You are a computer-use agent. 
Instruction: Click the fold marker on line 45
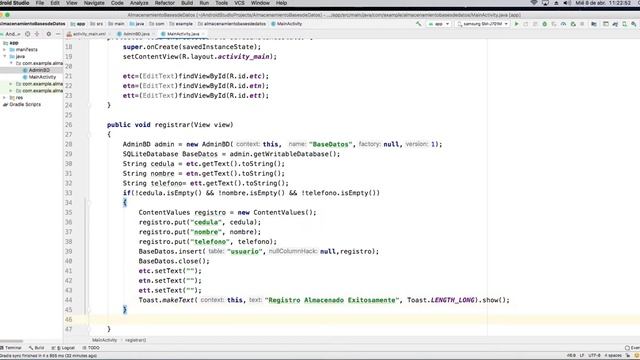[89, 310]
